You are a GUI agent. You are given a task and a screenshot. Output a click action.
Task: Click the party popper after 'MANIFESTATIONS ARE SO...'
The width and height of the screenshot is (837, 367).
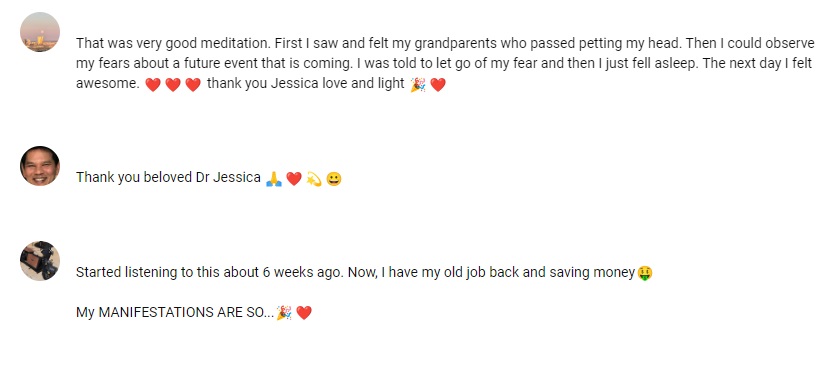[284, 313]
